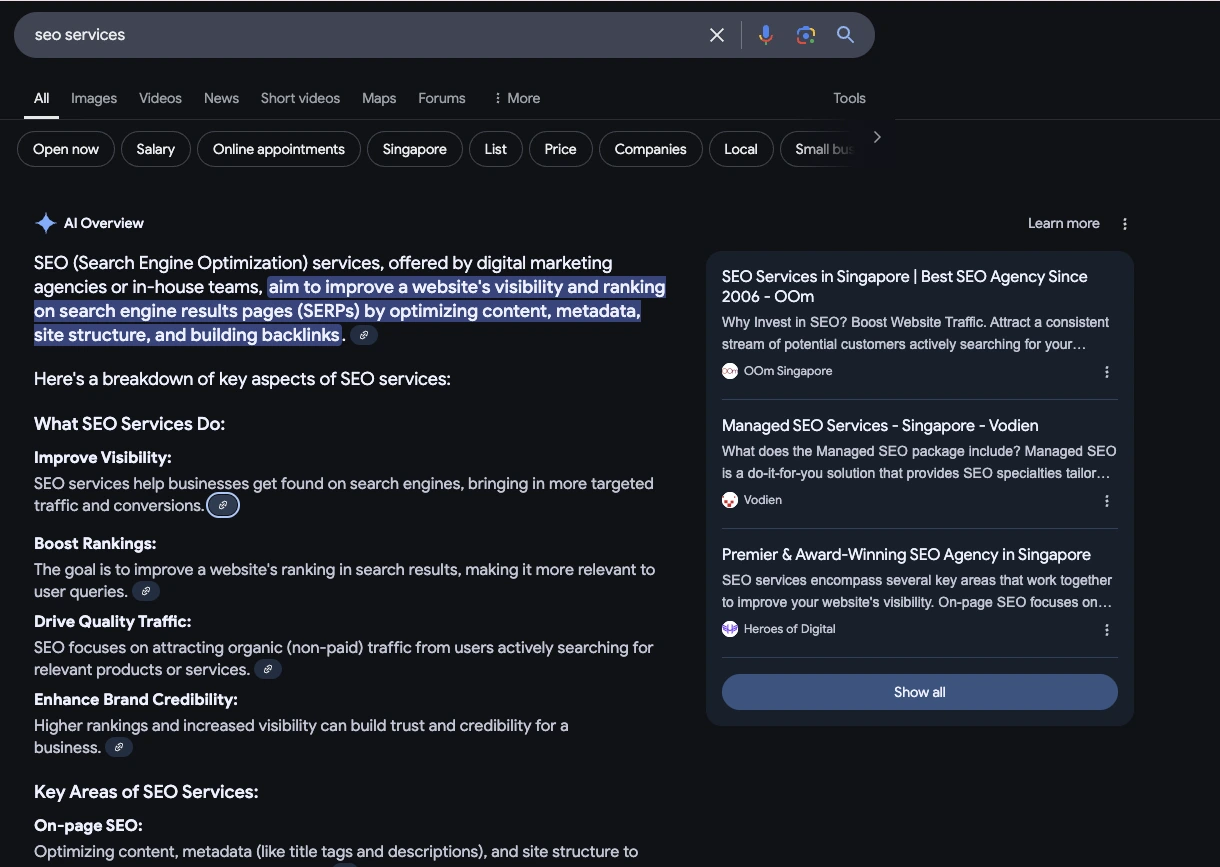Expand the More search categories menu
This screenshot has height=867, width=1220.
click(516, 98)
